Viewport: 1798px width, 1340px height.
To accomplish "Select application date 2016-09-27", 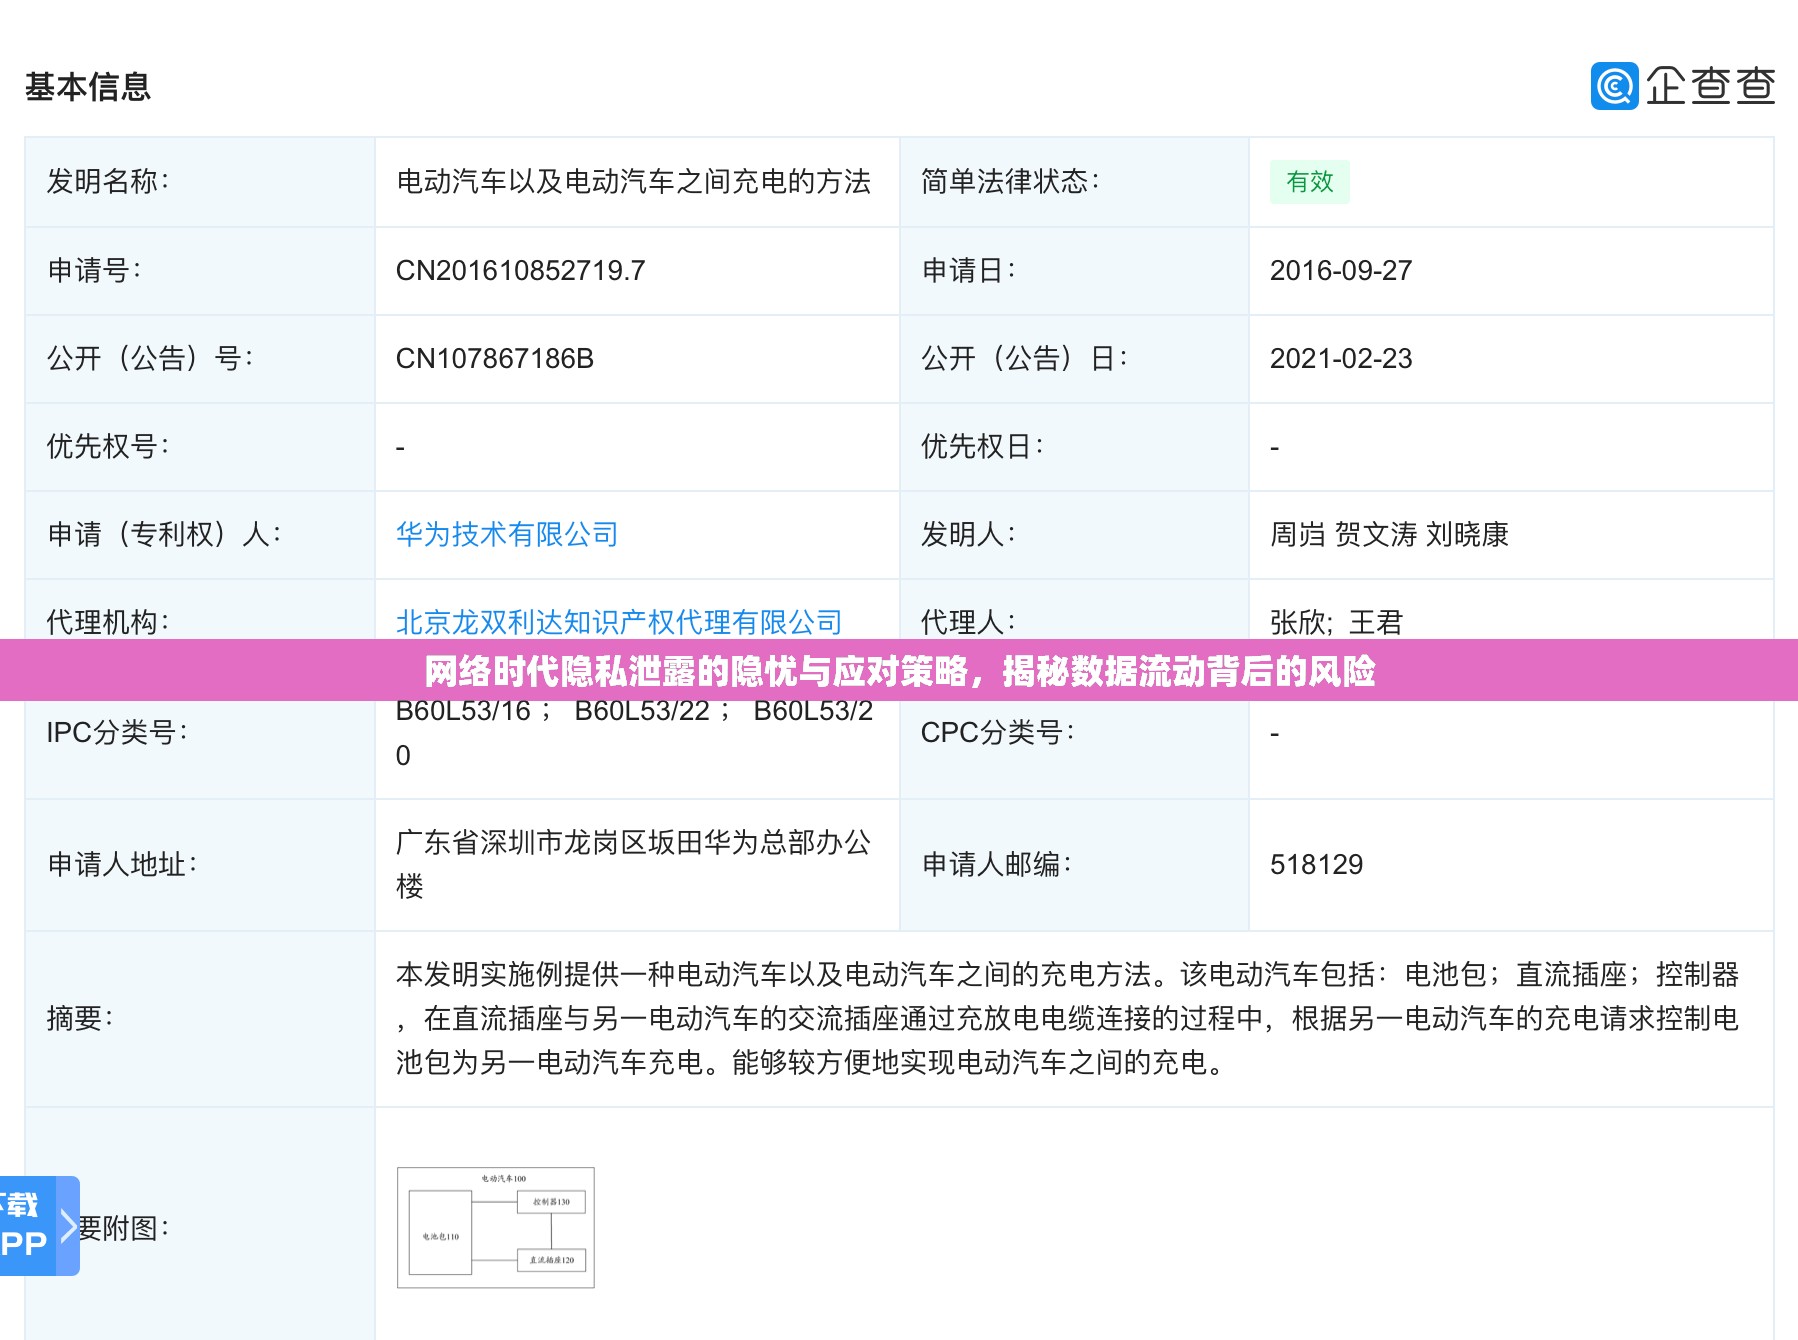I will click(1341, 271).
